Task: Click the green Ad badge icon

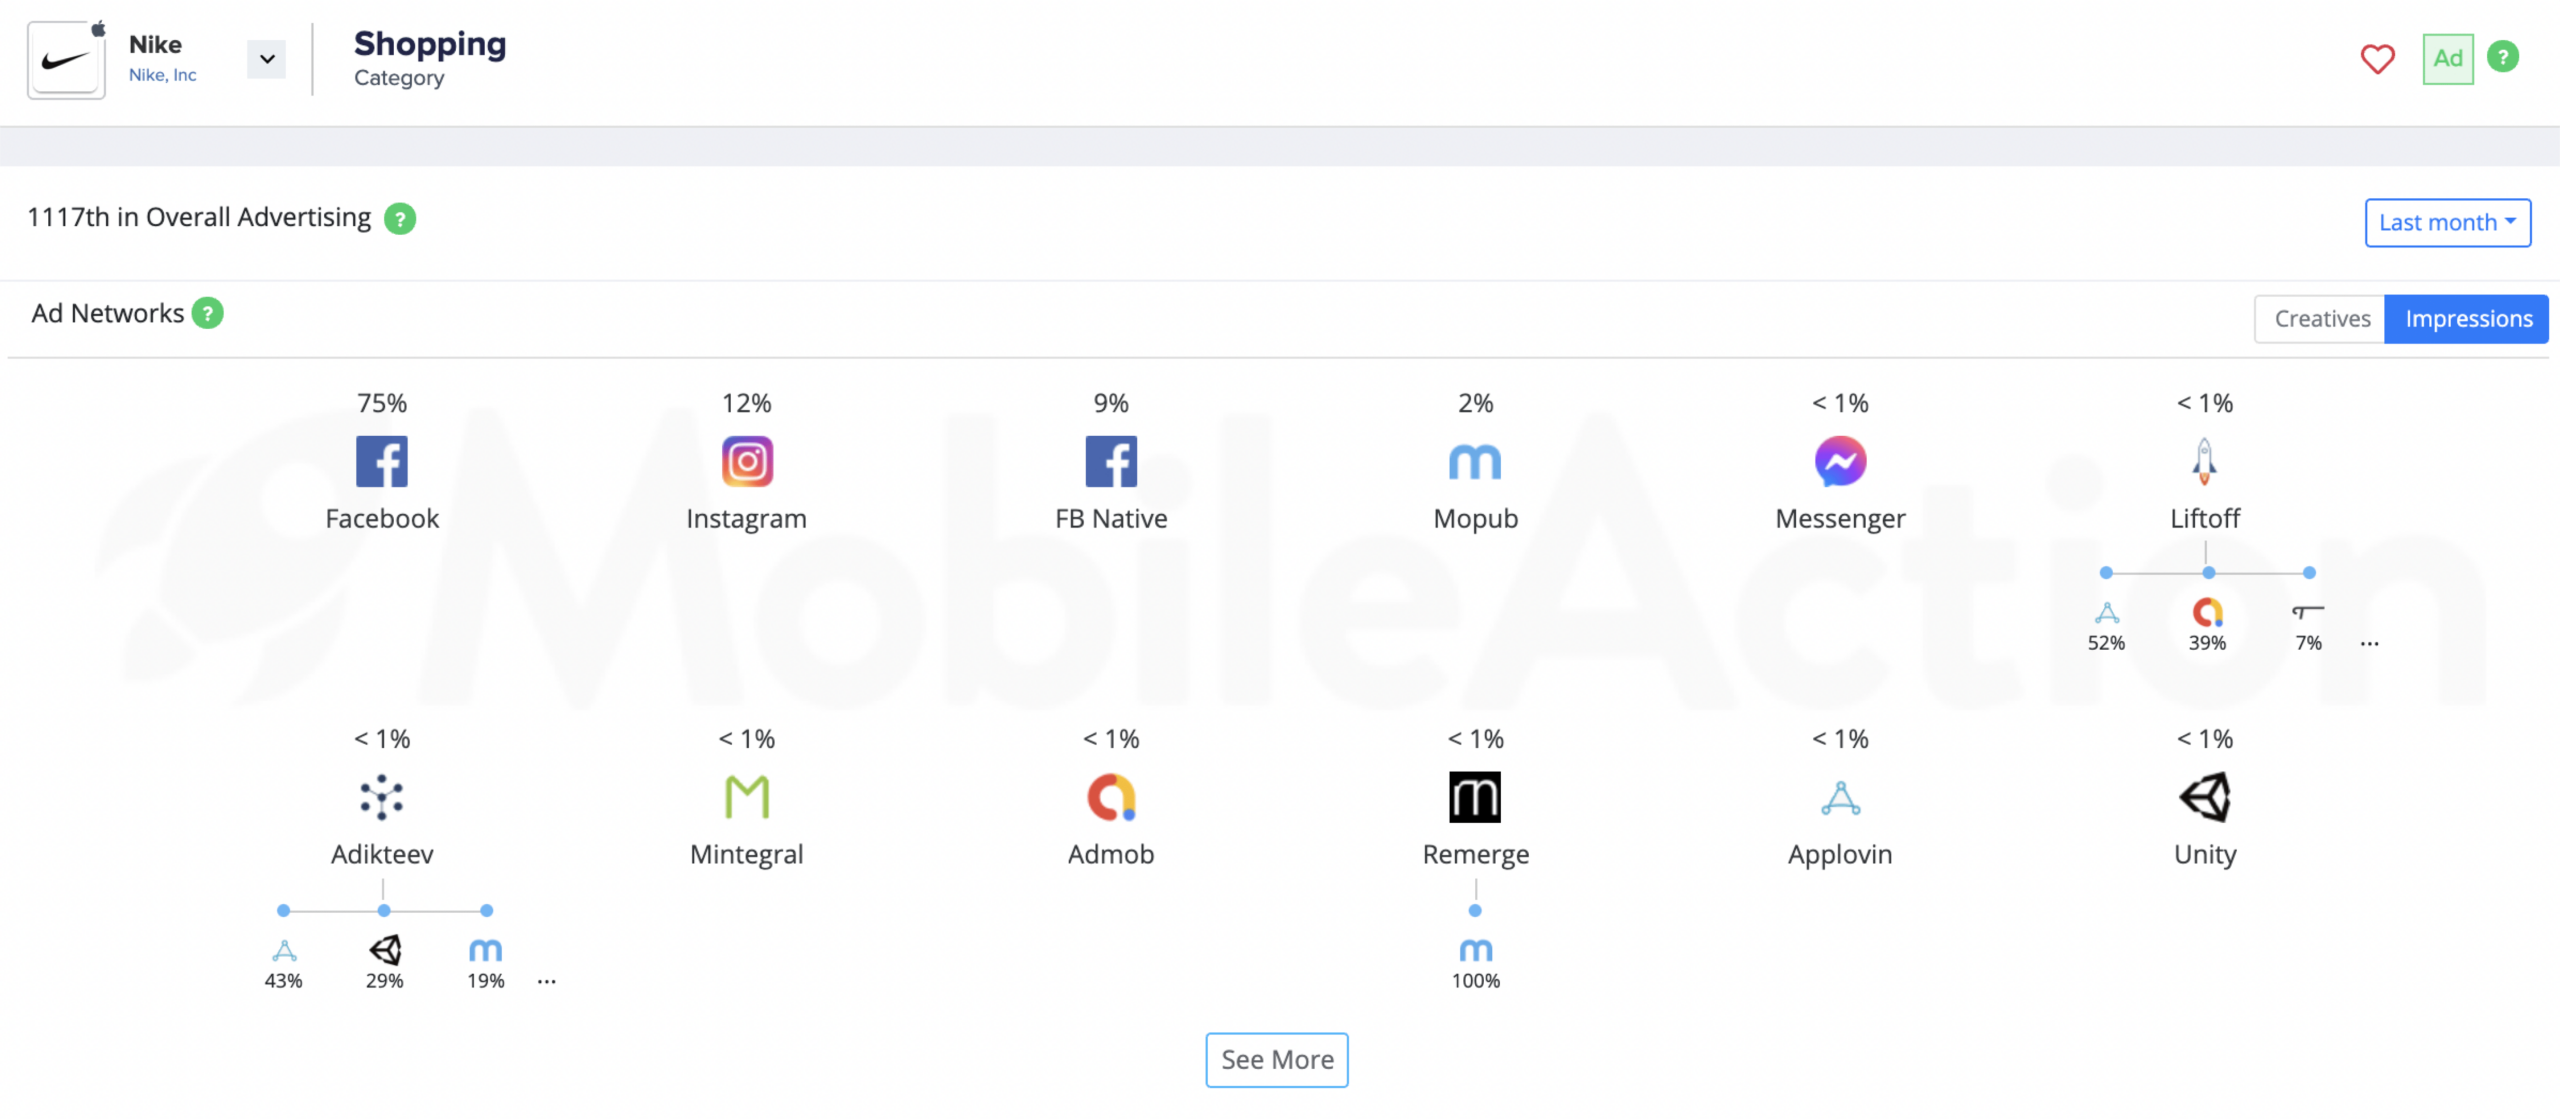Action: [x=2448, y=59]
